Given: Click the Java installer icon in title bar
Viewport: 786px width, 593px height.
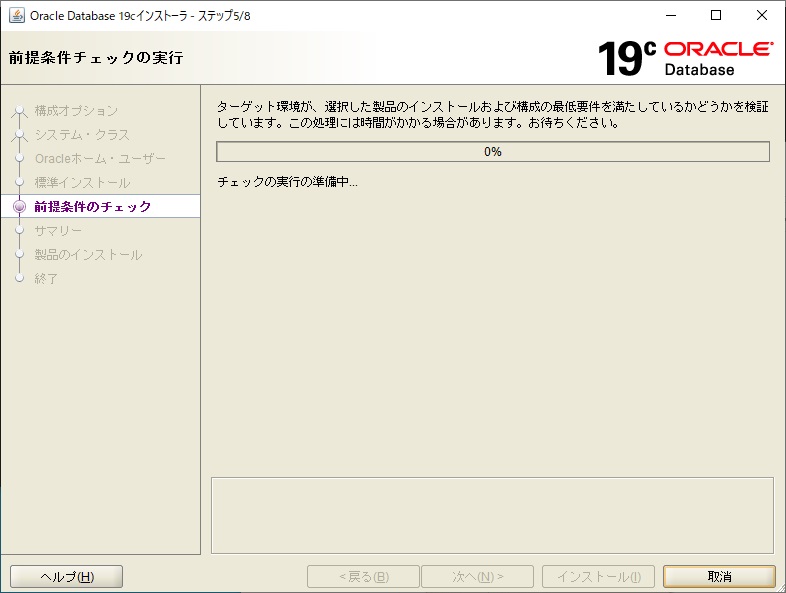Looking at the screenshot, I should [x=17, y=16].
